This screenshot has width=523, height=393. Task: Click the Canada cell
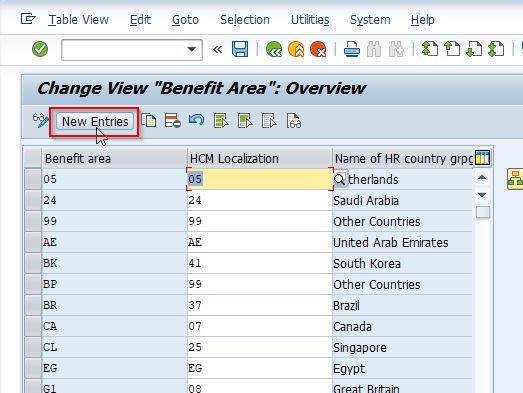tap(402, 327)
